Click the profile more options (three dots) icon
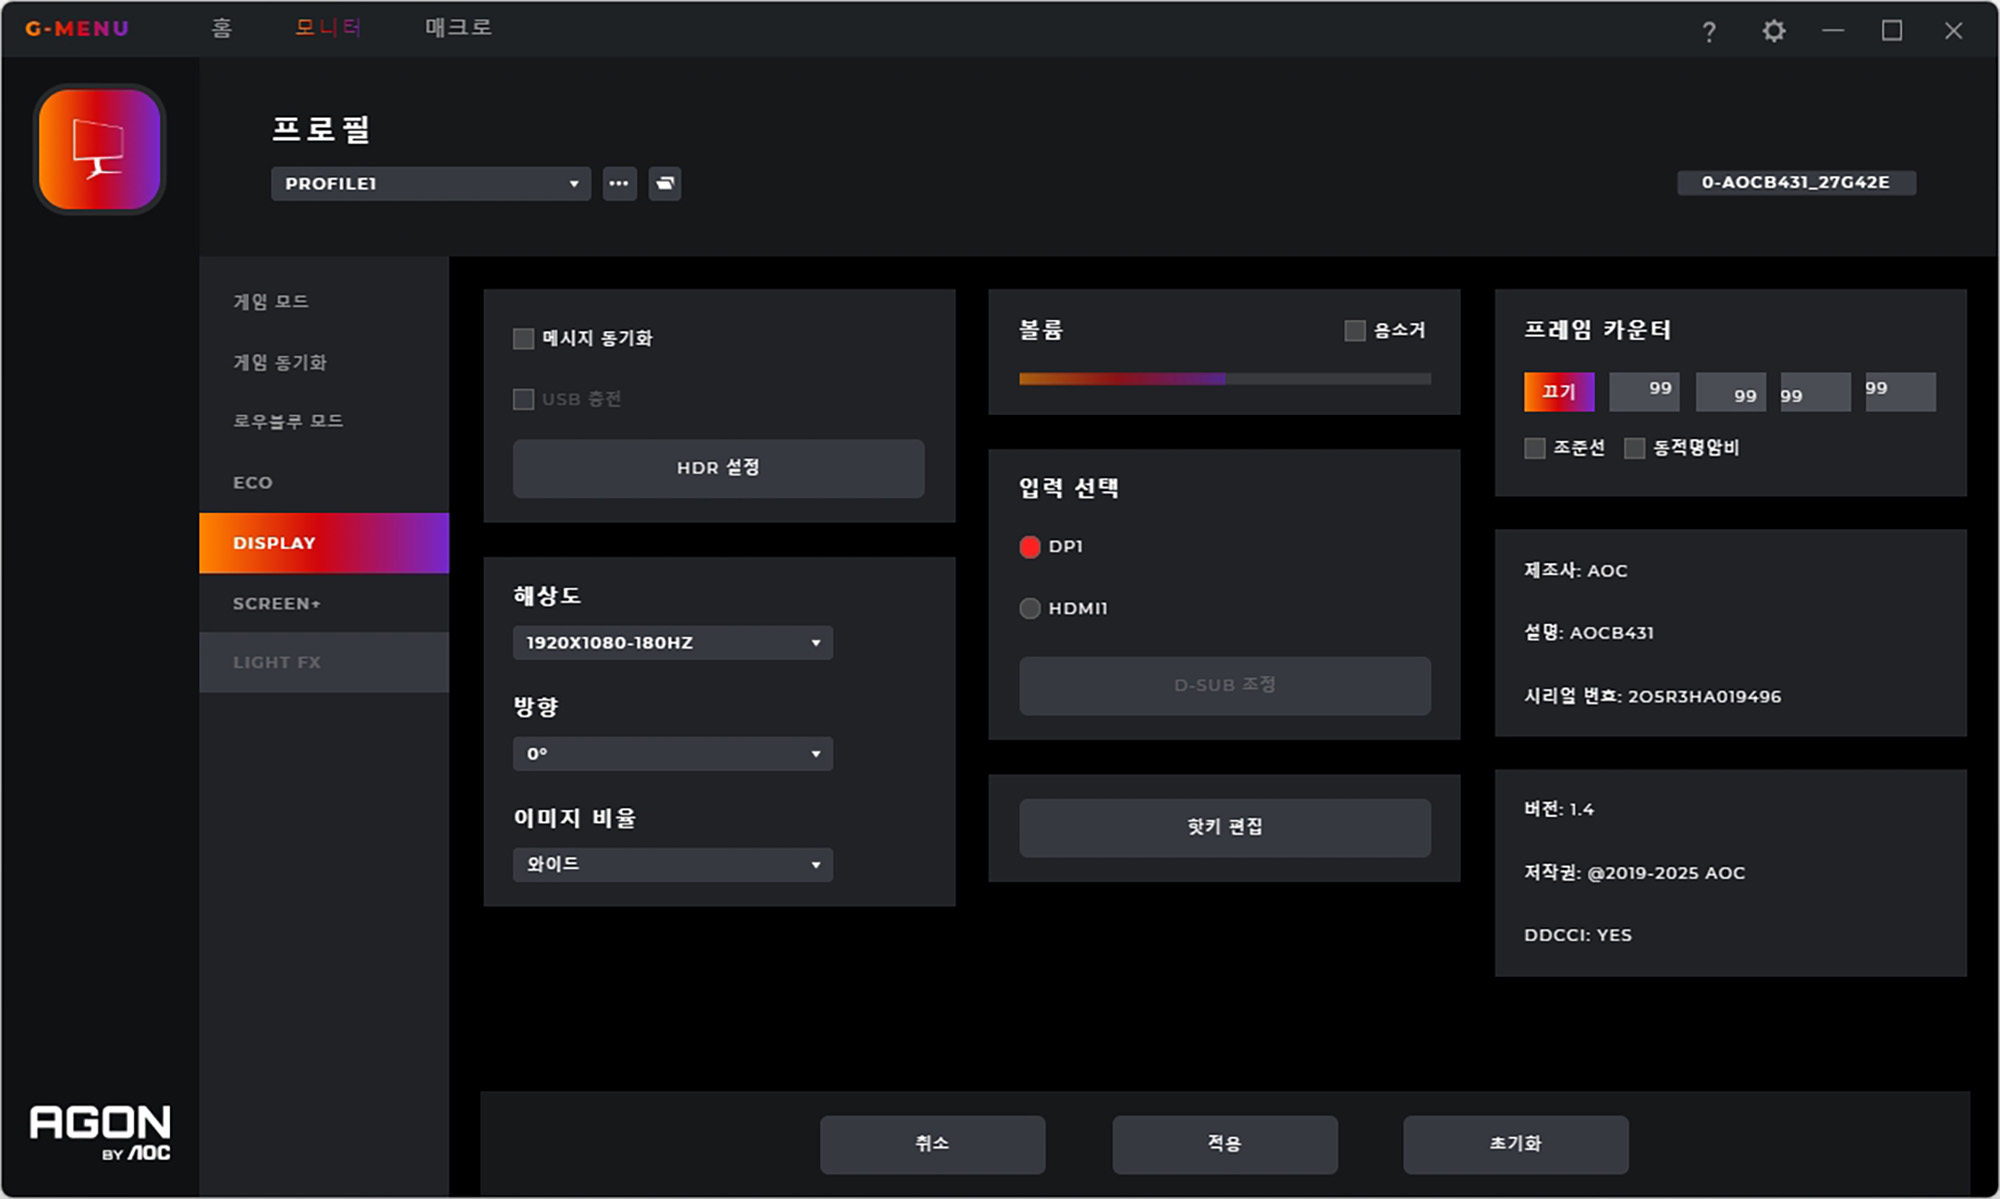The image size is (2000, 1199). pyautogui.click(x=619, y=184)
